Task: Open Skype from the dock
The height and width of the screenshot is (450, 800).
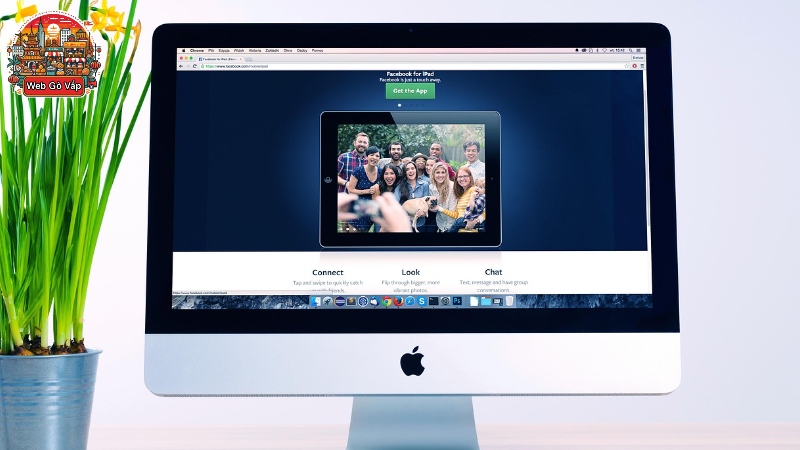Action: (x=422, y=302)
